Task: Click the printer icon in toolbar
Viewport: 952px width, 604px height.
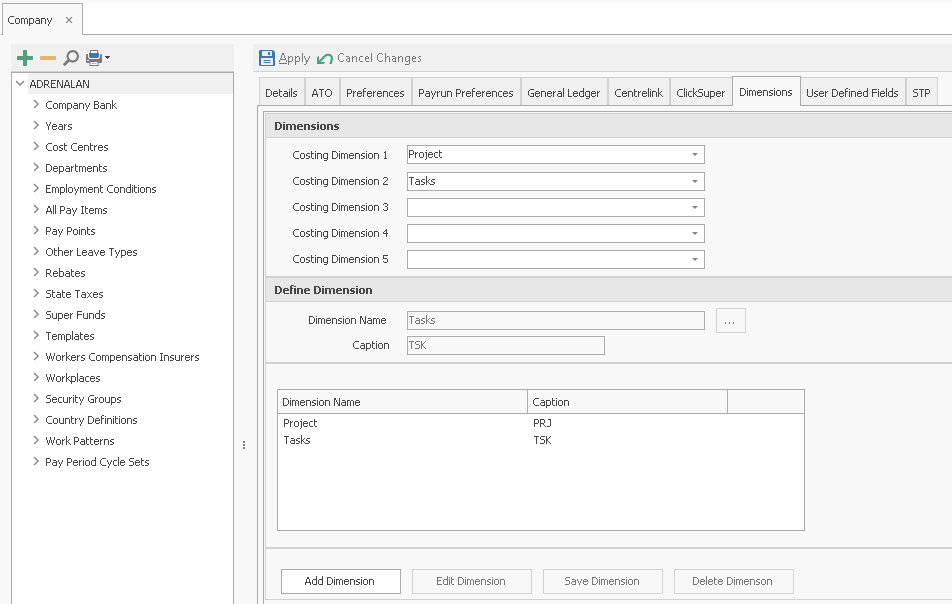Action: pos(94,58)
